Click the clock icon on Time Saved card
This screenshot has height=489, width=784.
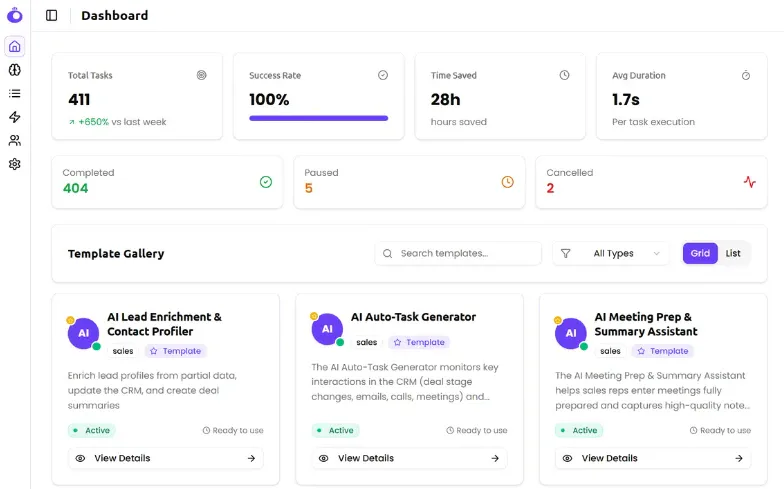click(x=564, y=75)
